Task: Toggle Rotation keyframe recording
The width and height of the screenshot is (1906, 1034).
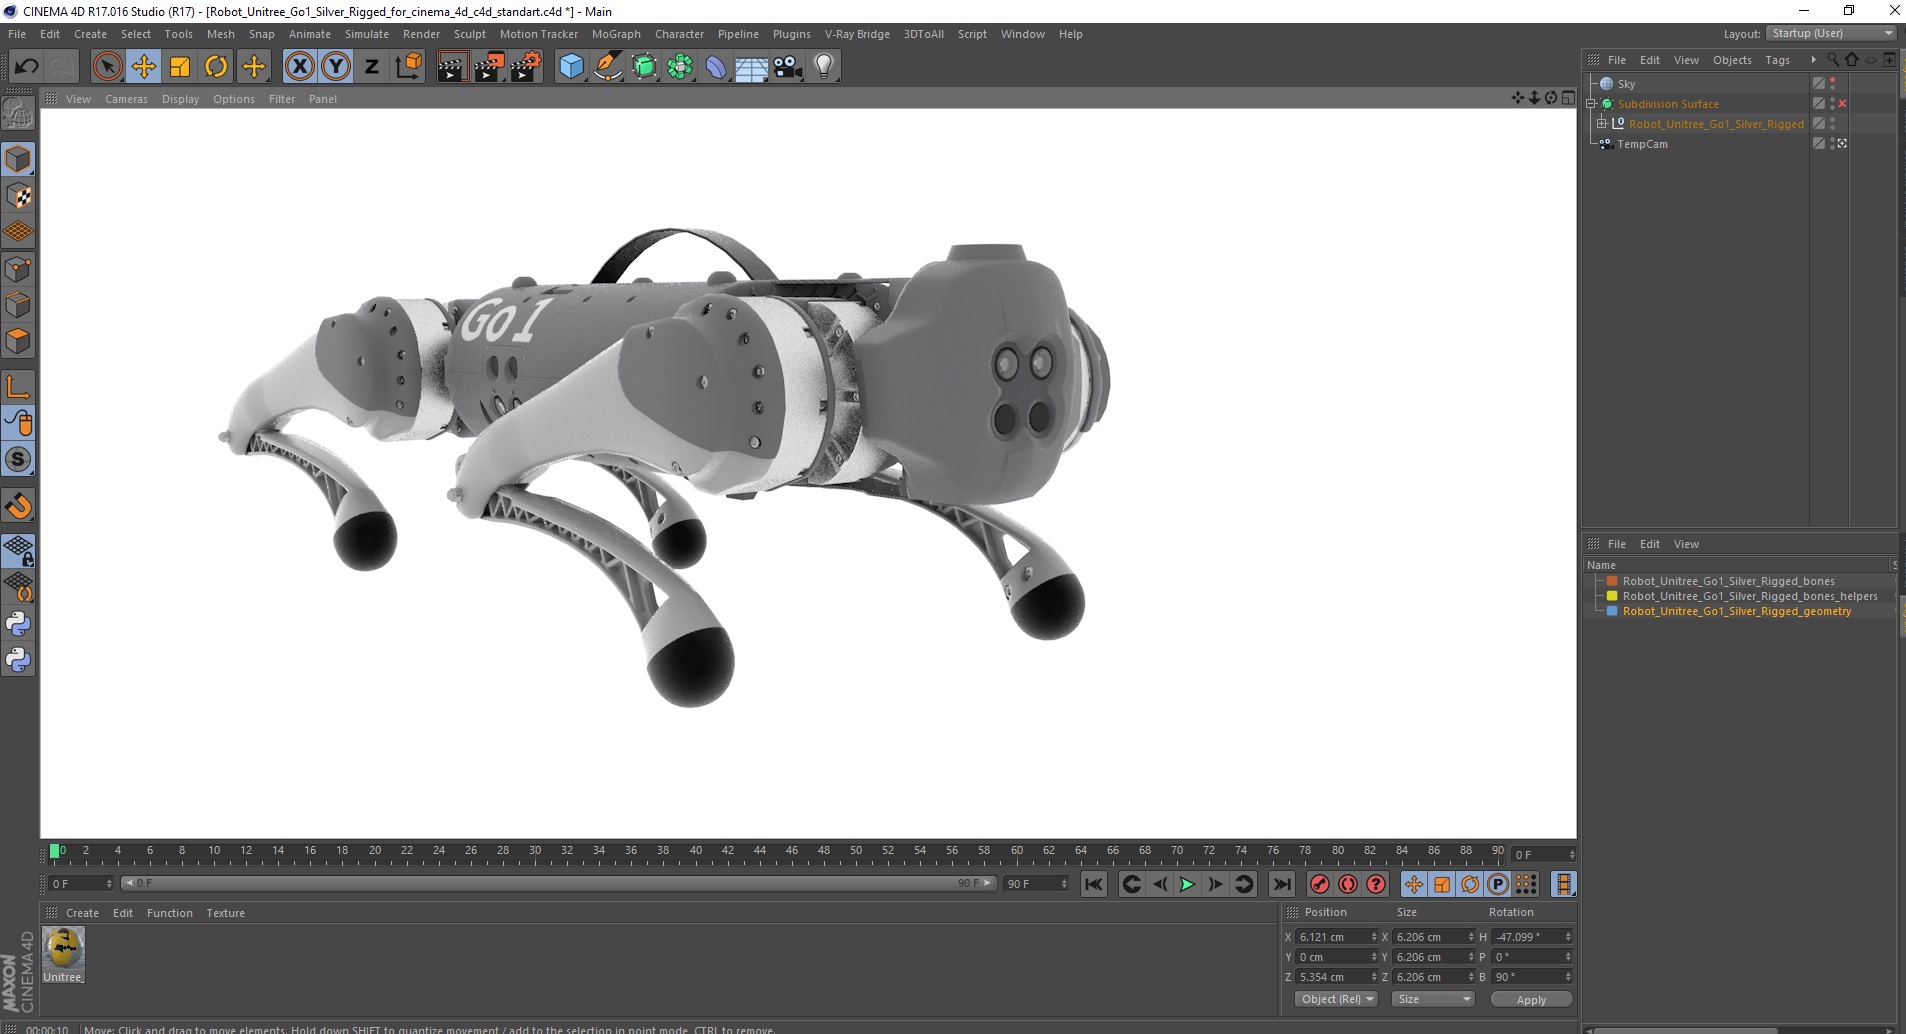Action: [x=1470, y=884]
